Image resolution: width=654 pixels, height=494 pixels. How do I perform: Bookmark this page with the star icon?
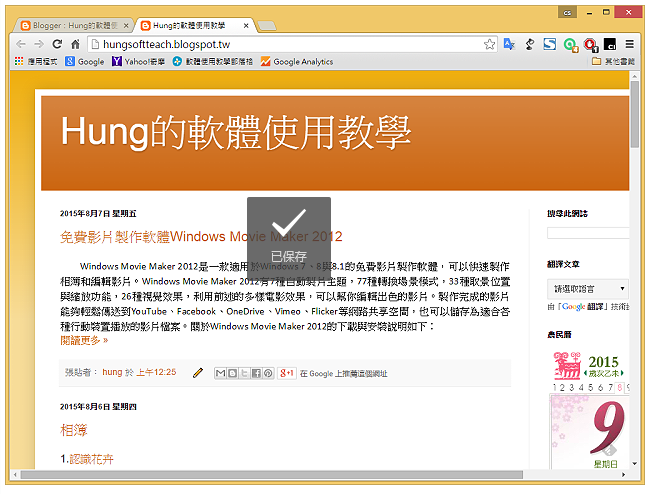[x=490, y=44]
